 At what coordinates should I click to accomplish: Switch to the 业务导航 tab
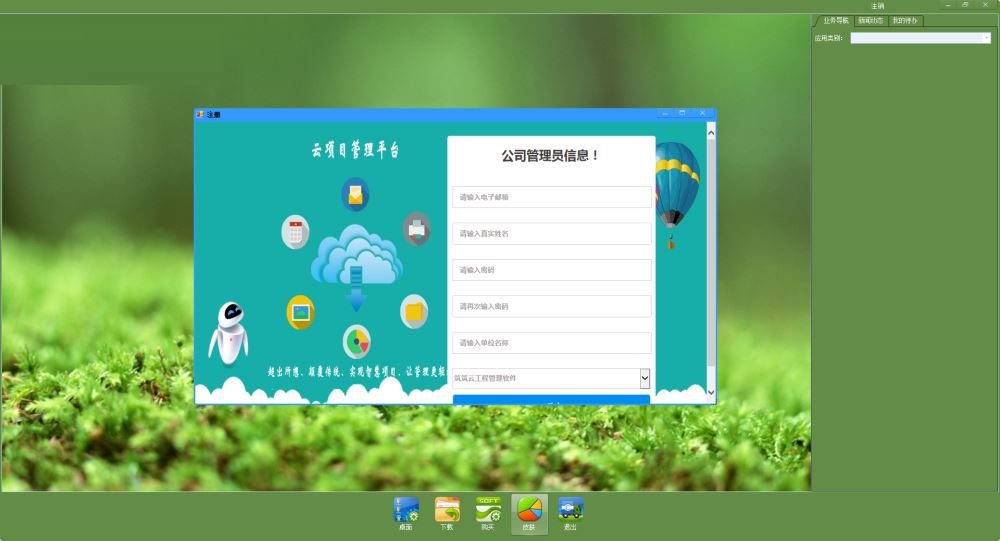coord(835,20)
